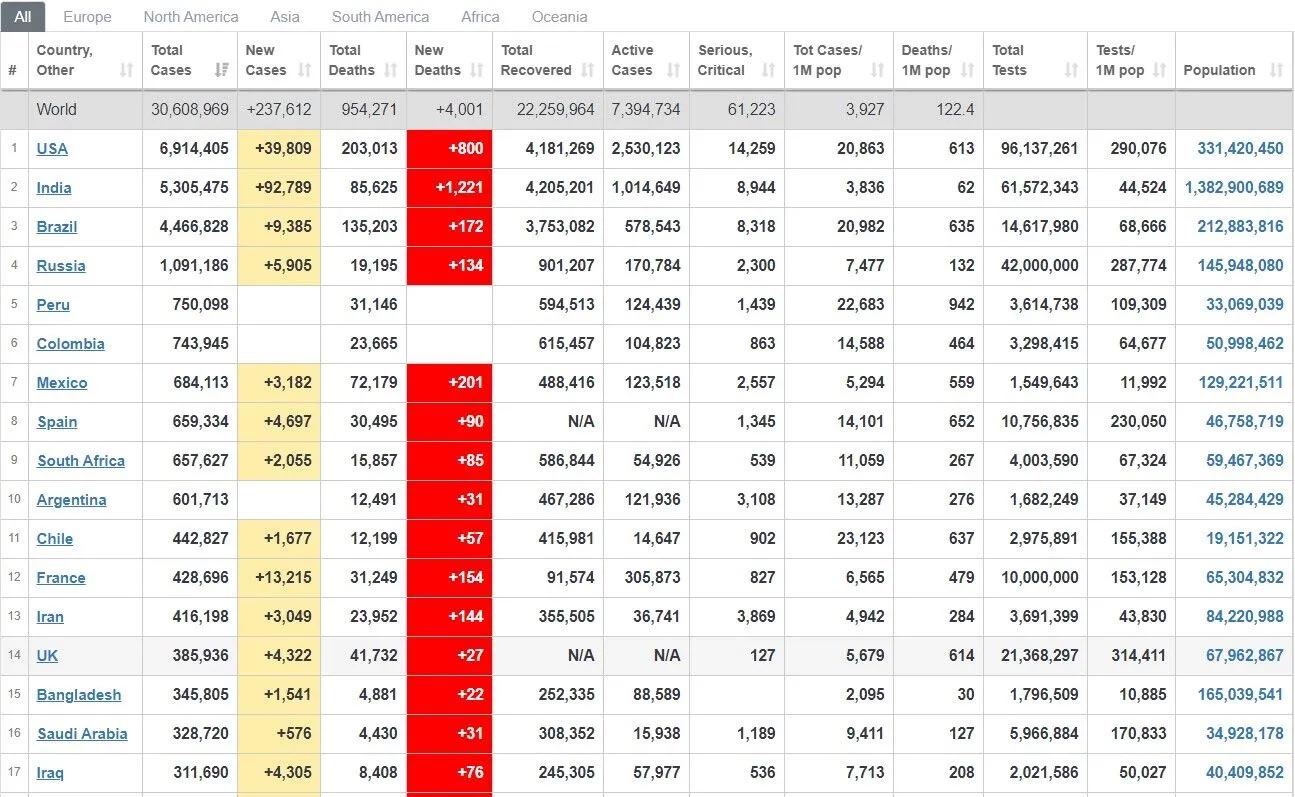Click Brazil's population figure link

coord(1240,227)
